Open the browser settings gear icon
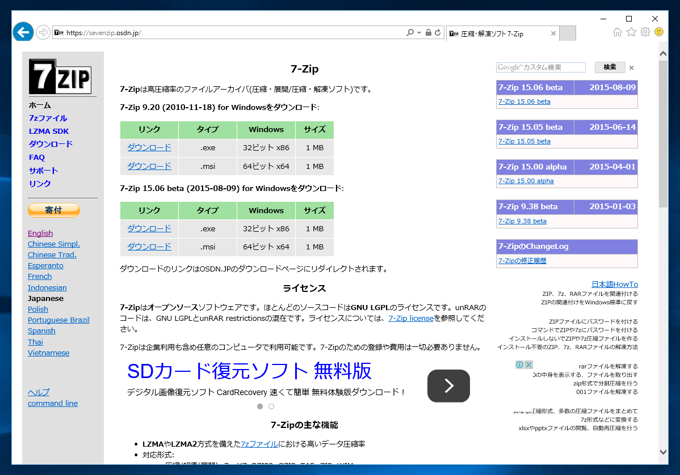This screenshot has width=680, height=475. pos(645,32)
